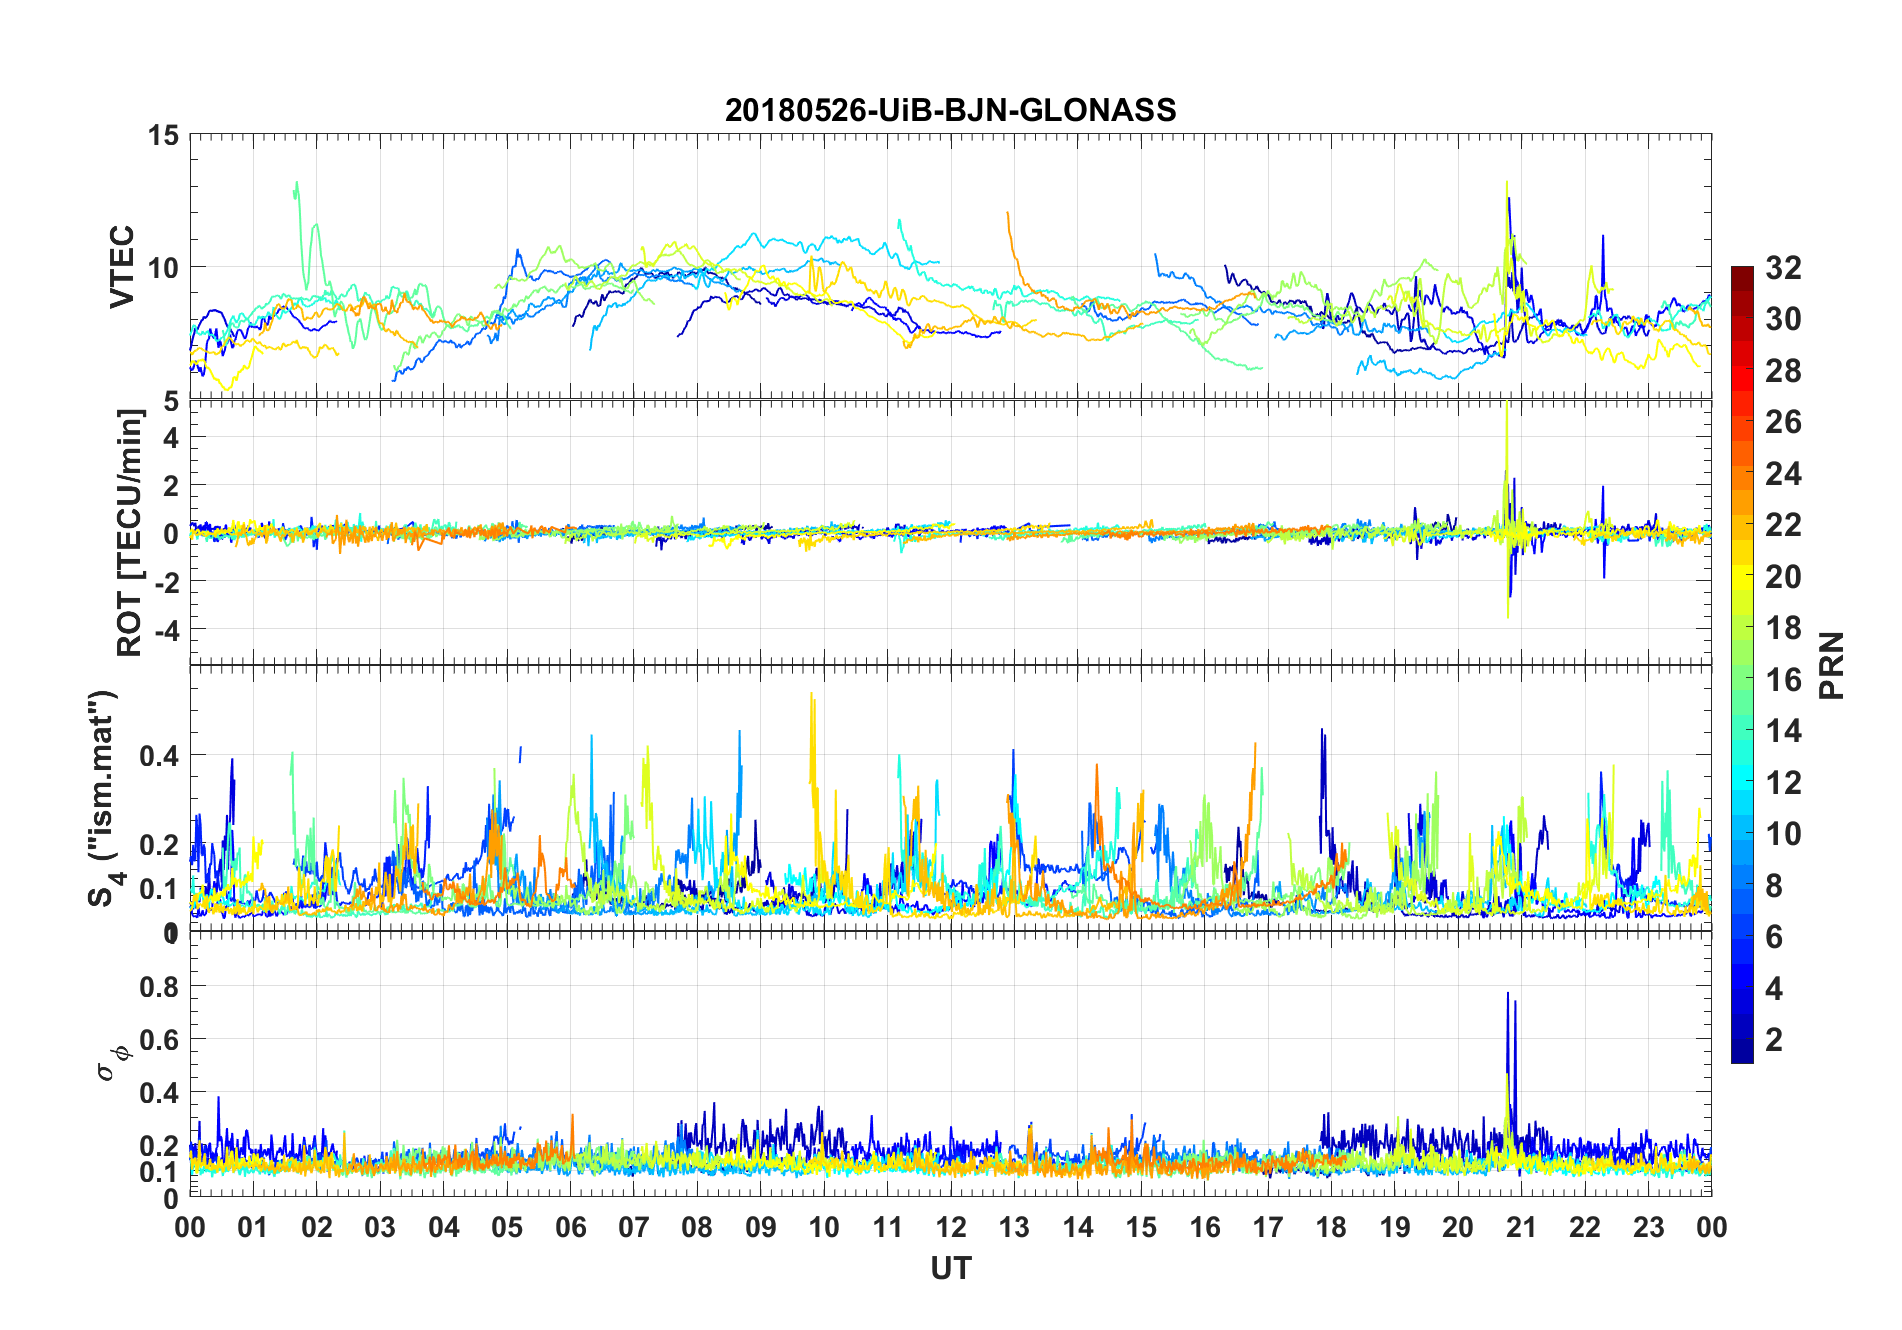
Task: Click the UT x-axis label
Action: (951, 1268)
